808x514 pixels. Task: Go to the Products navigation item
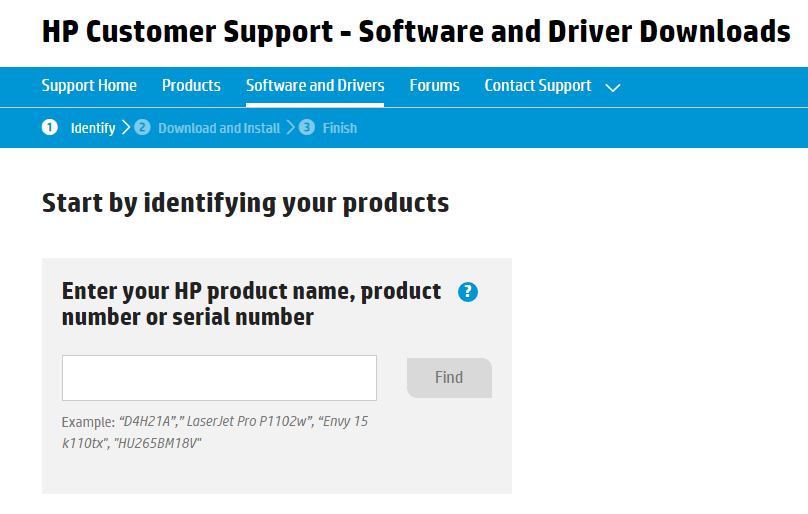click(191, 86)
